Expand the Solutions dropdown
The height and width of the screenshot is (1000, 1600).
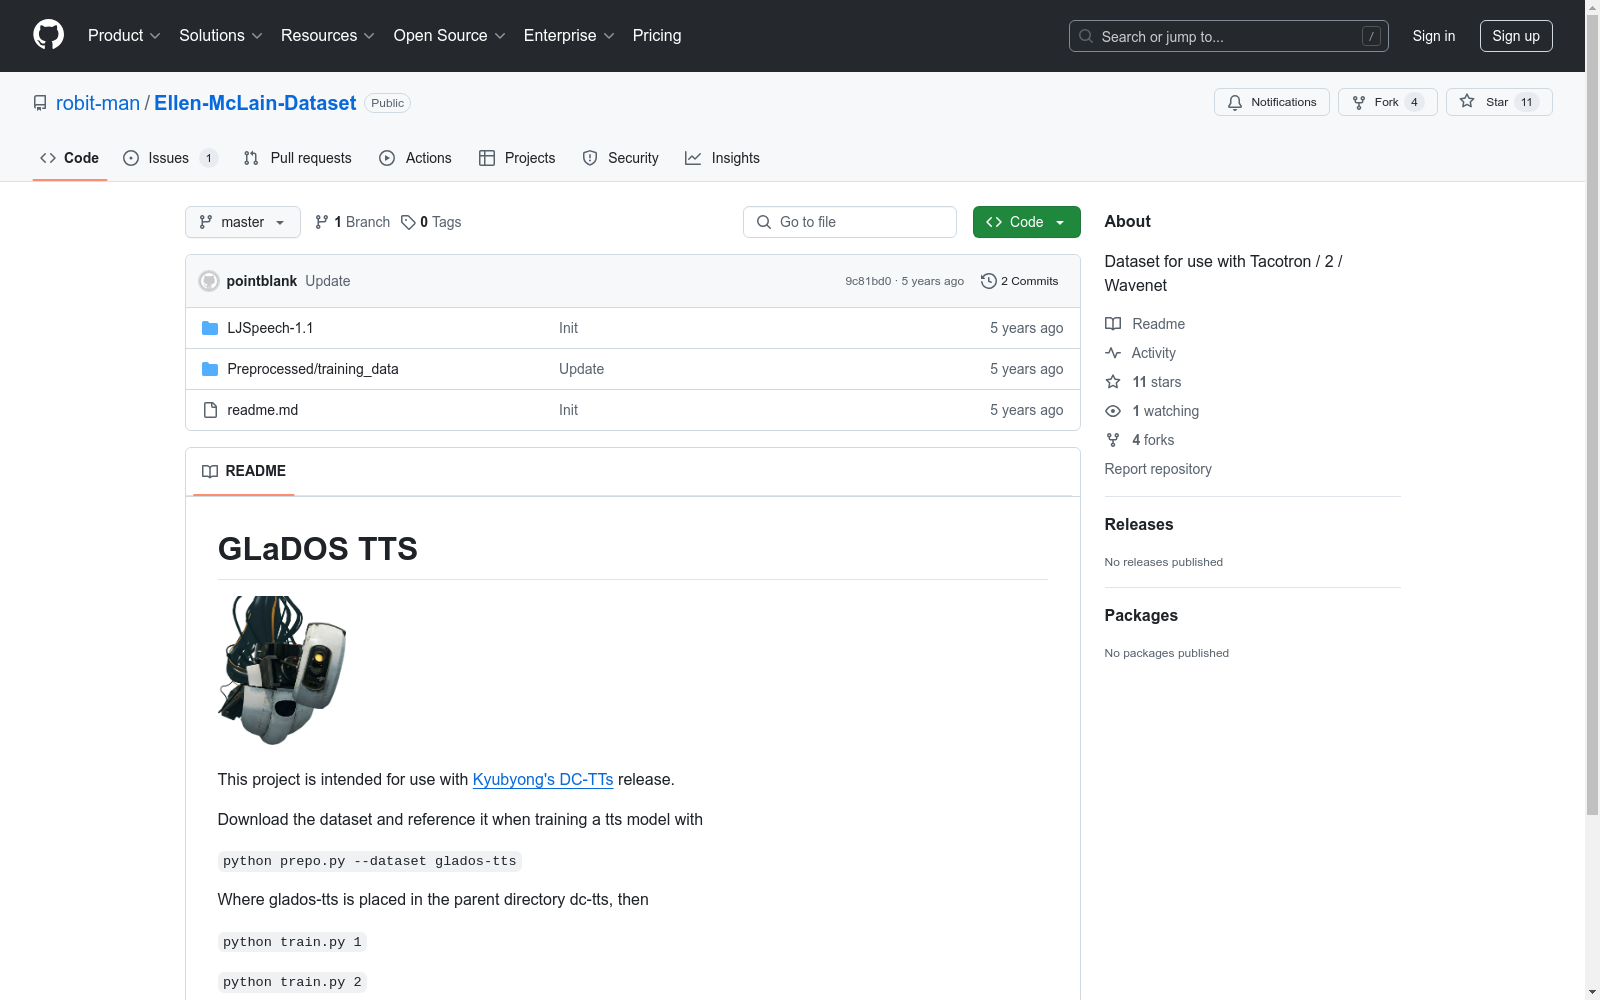click(221, 36)
